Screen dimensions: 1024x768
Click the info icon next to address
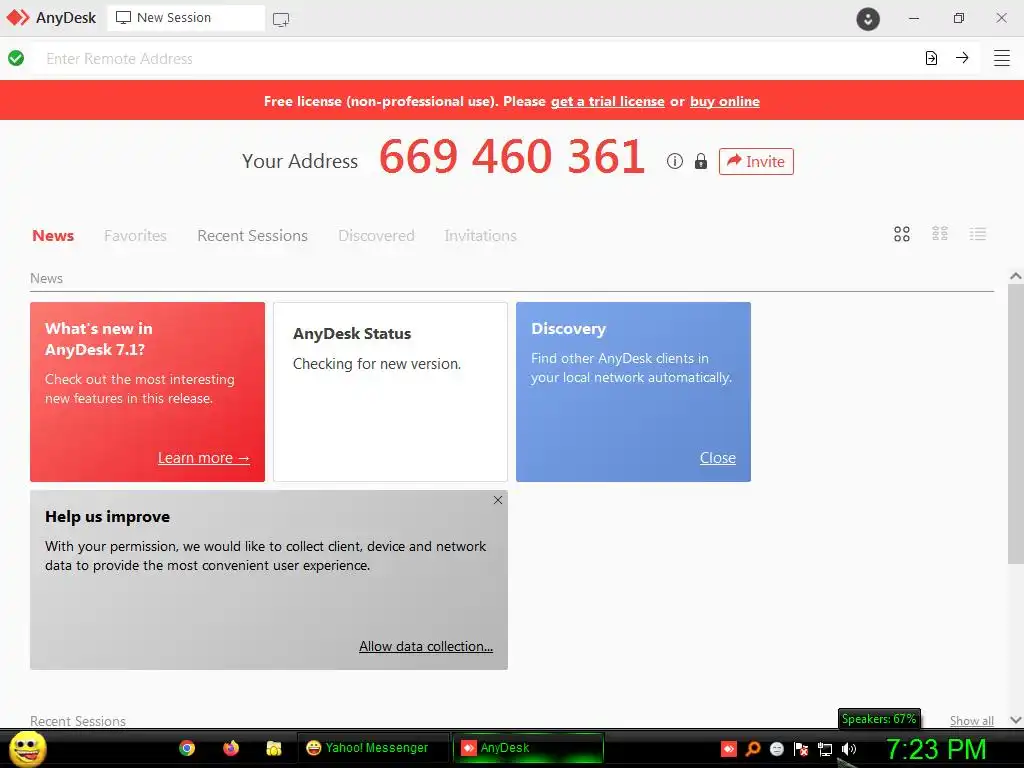pos(675,161)
